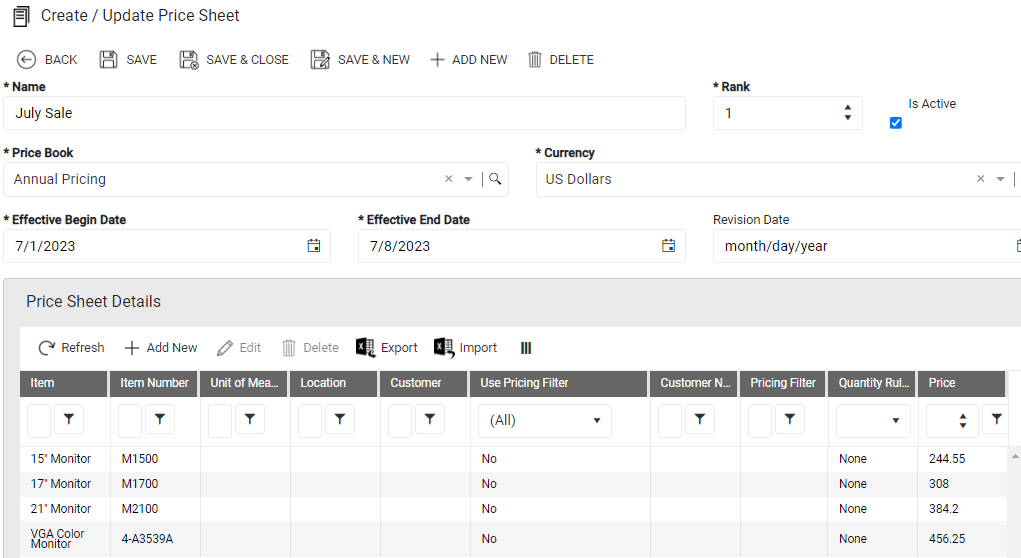Click Import from Excel icon
Screen dimensions: 1021x558
(444, 348)
